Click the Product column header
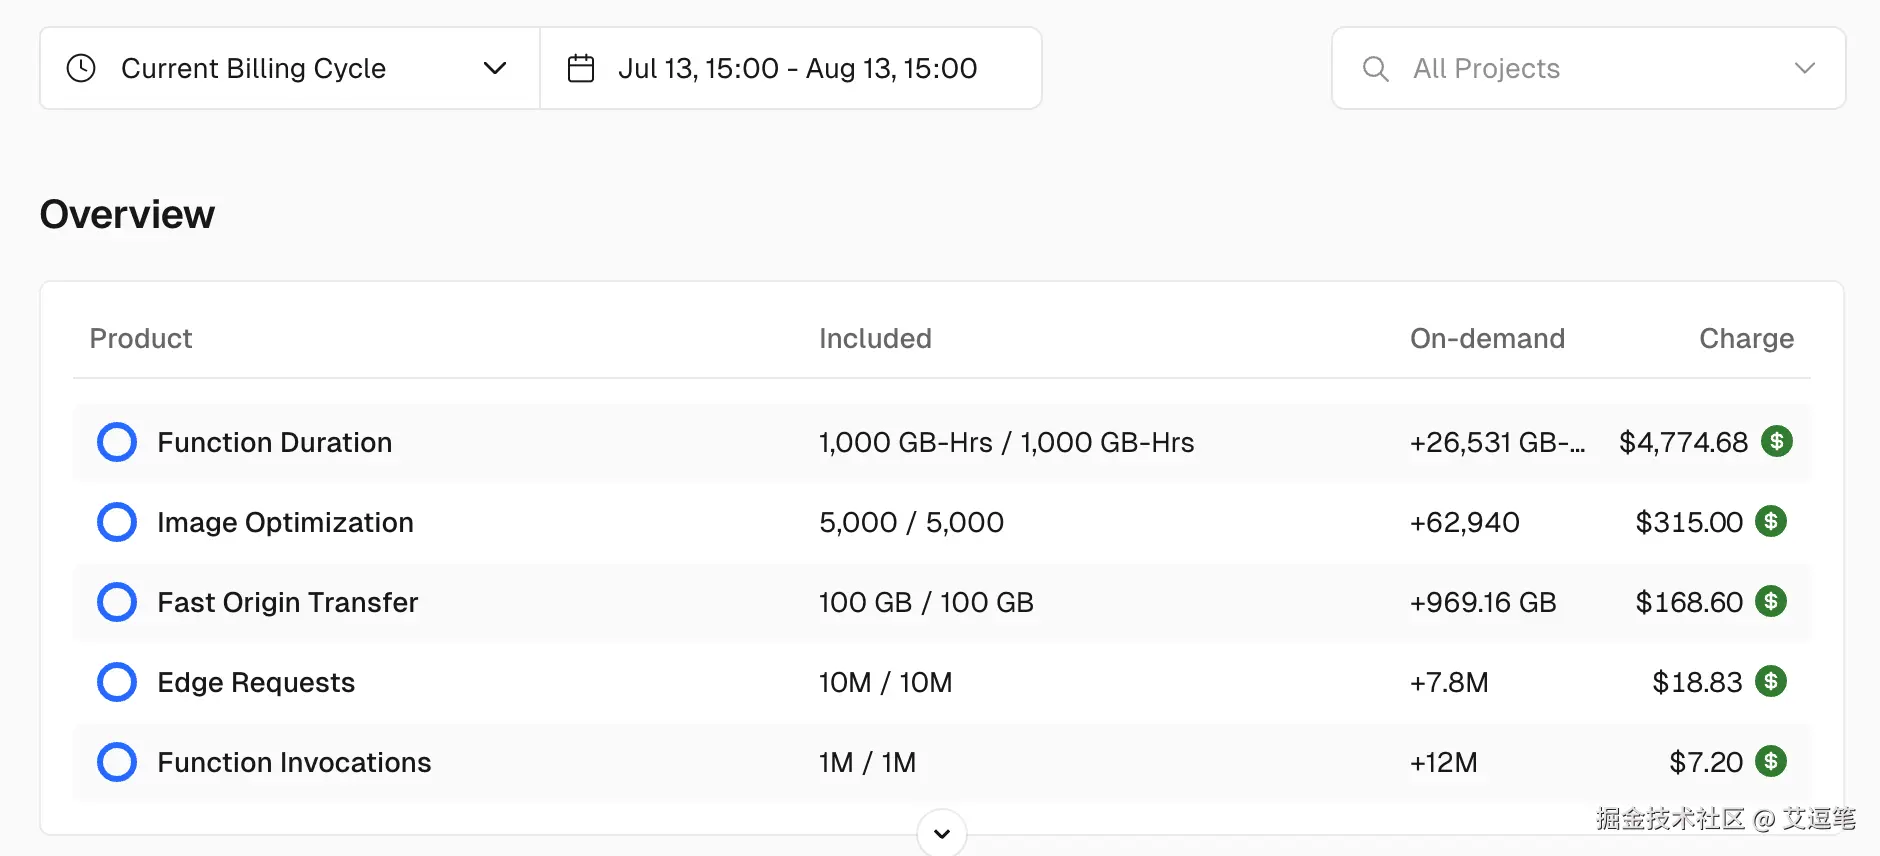 click(141, 338)
